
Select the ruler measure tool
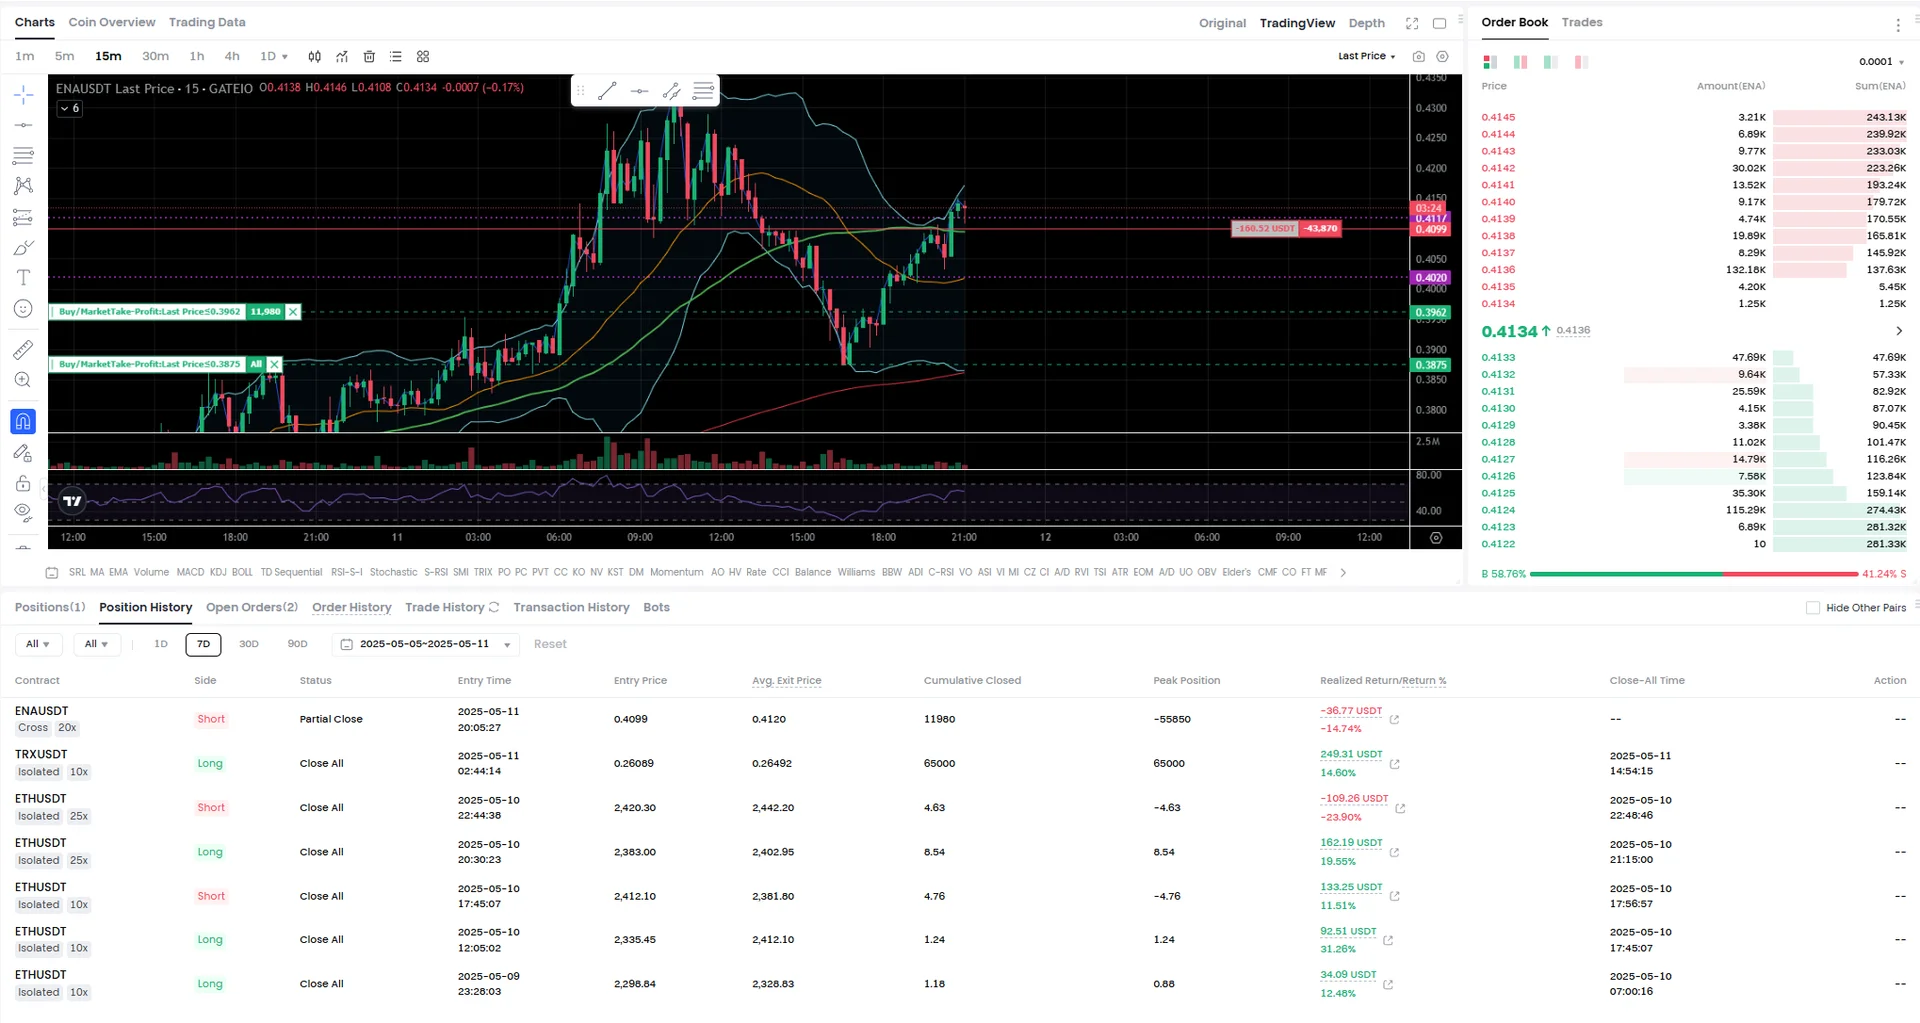click(x=23, y=350)
